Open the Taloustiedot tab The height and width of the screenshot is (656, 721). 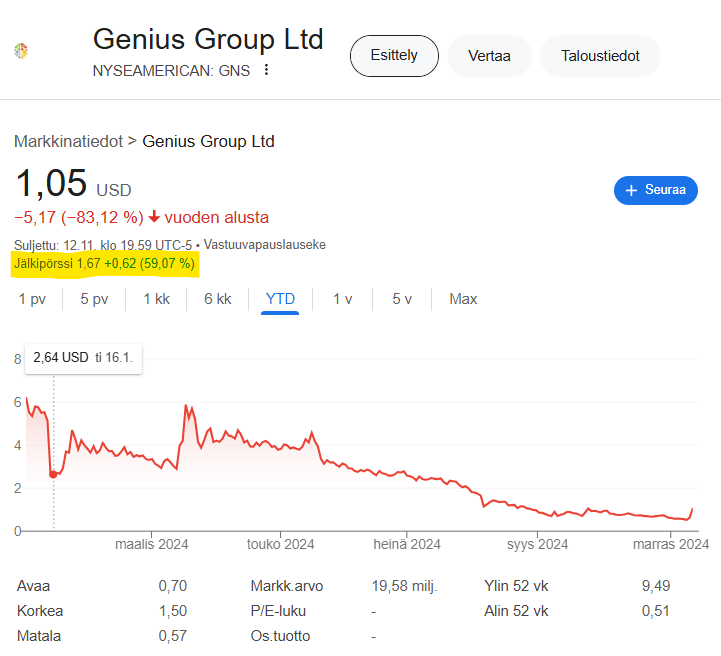(600, 56)
